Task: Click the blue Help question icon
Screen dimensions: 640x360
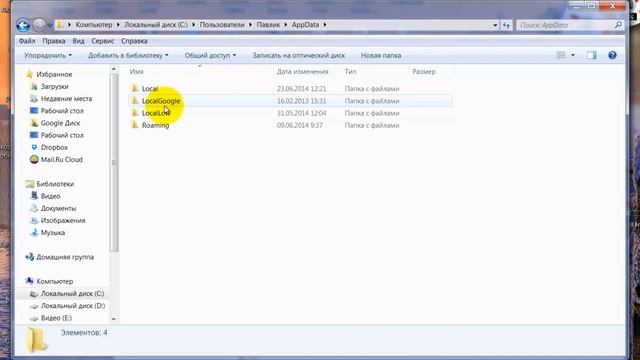Action: (x=612, y=55)
